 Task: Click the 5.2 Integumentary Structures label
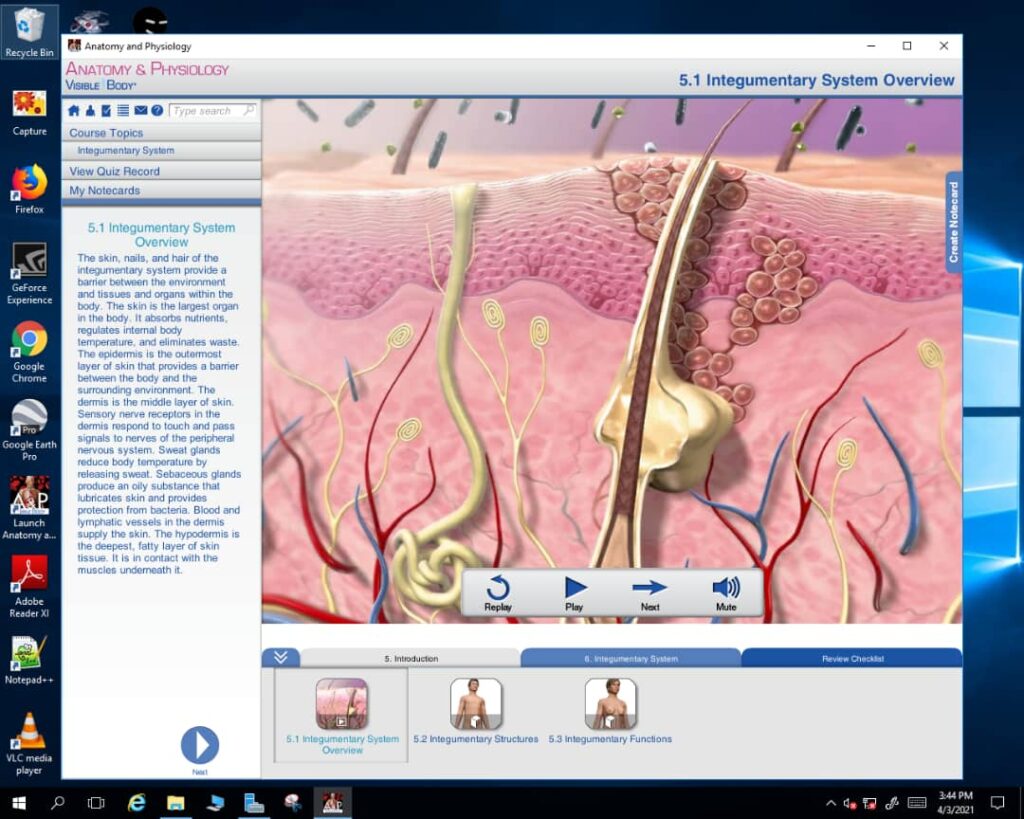[x=475, y=739]
